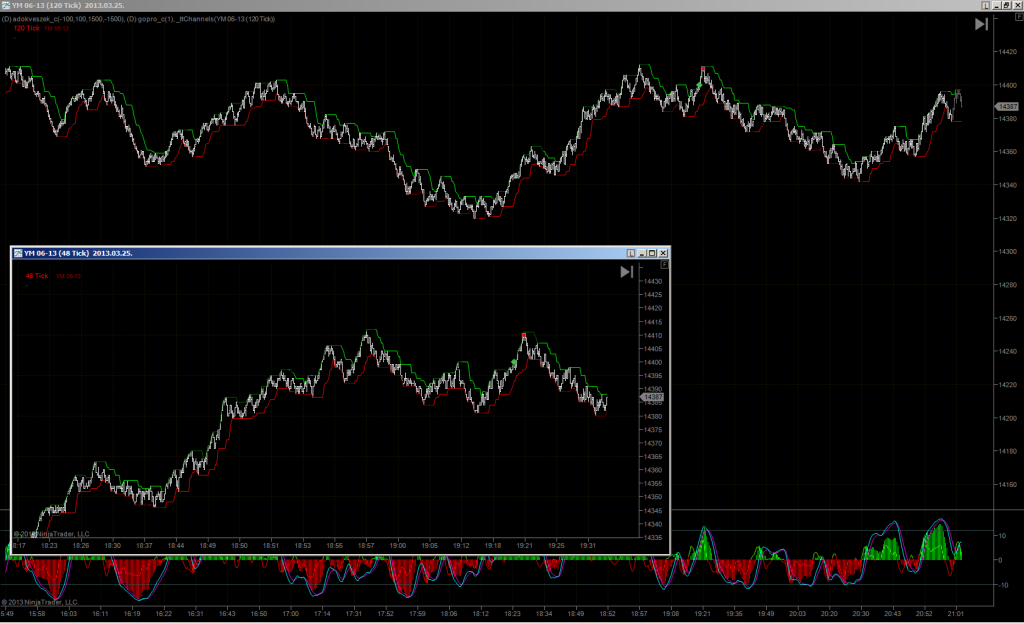Minimize the 48 Tick chart window
The image size is (1024, 624).
click(642, 253)
